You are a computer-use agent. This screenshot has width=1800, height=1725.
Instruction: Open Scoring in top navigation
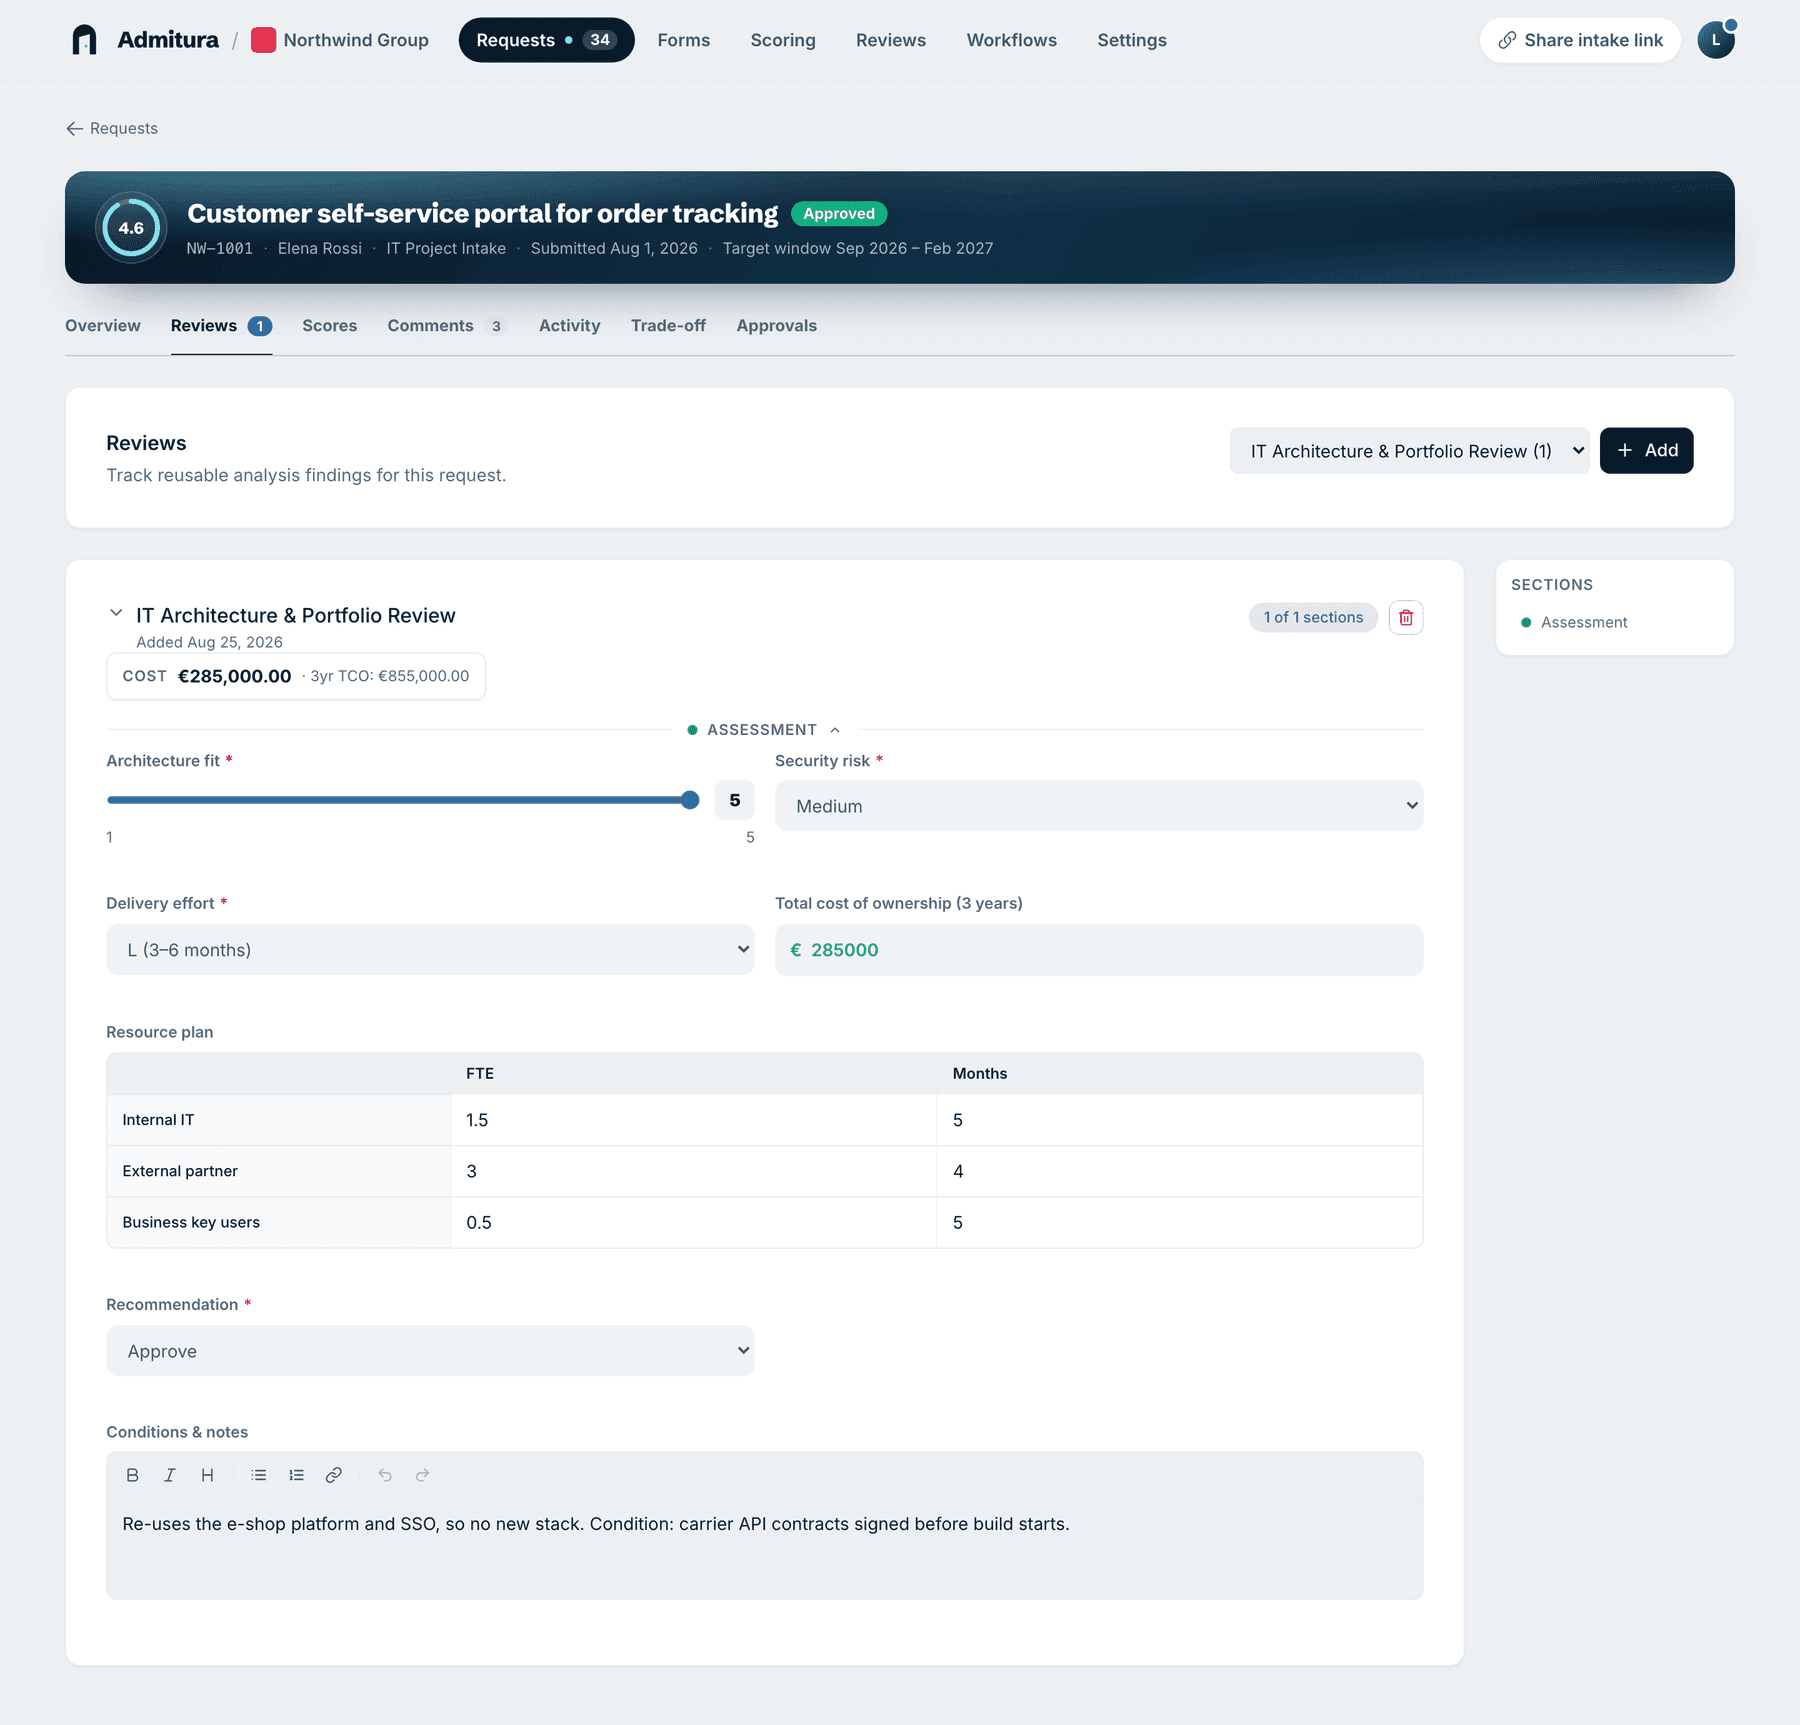[x=783, y=40]
